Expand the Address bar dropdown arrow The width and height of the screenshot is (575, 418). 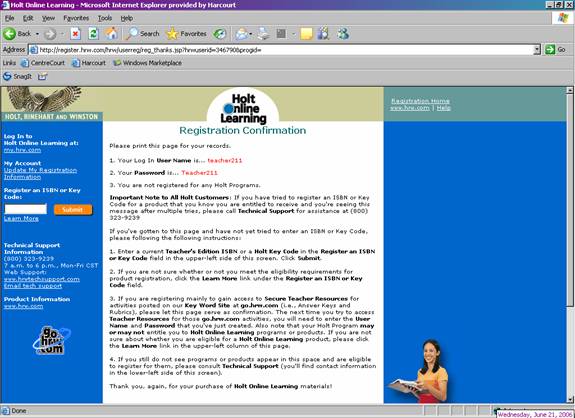(x=537, y=50)
